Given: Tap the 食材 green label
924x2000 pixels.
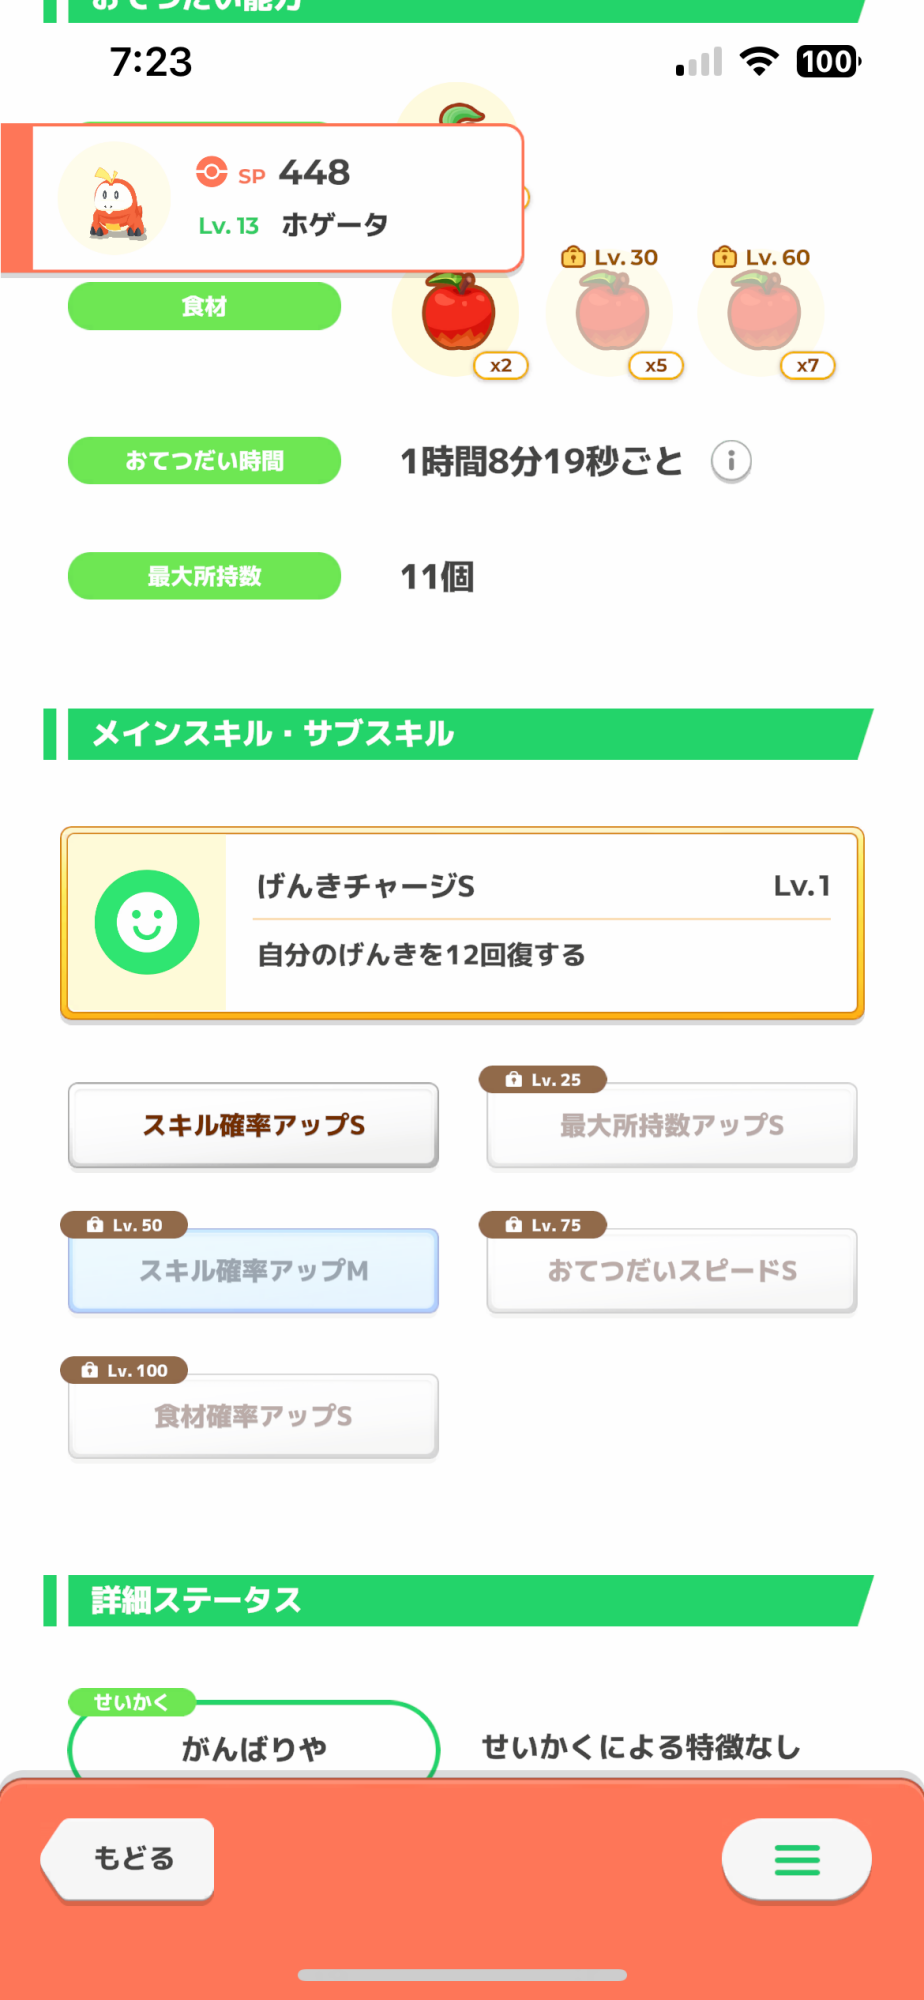Looking at the screenshot, I should (204, 306).
